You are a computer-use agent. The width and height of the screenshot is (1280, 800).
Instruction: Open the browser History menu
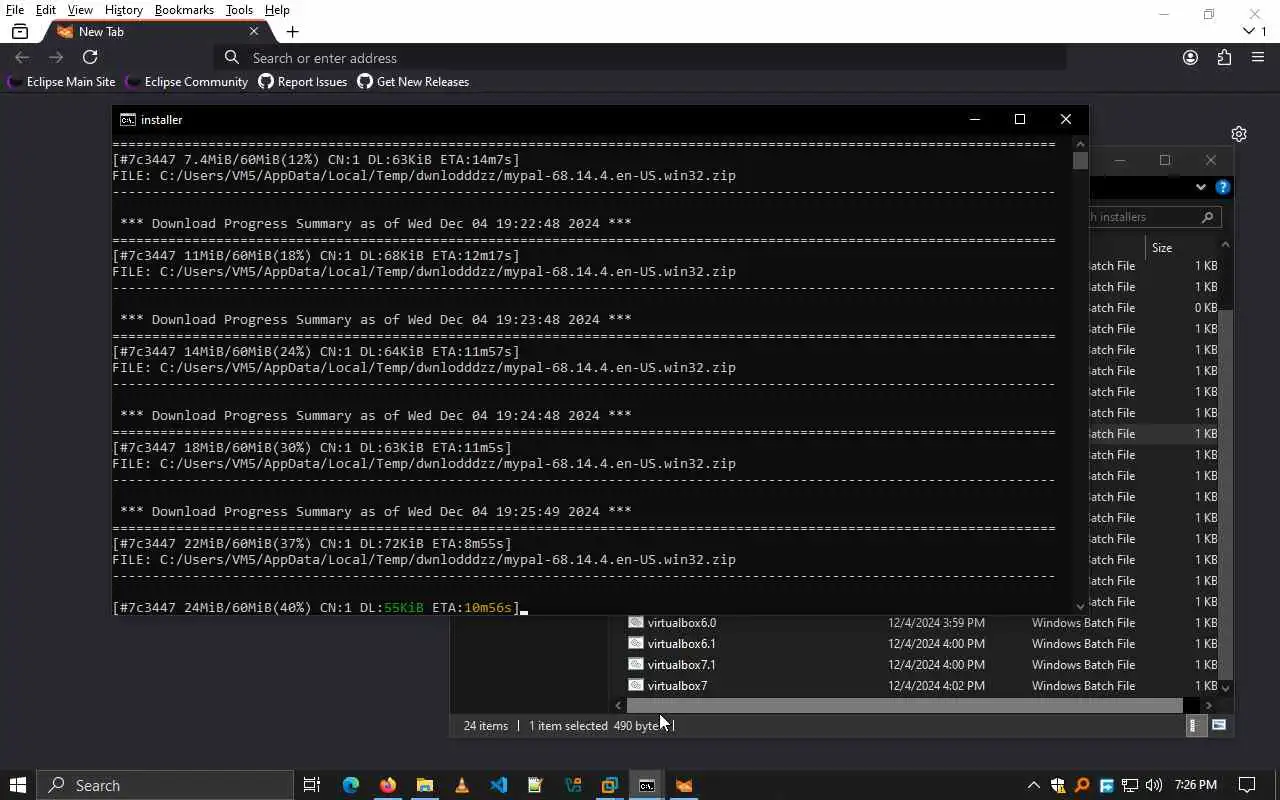[x=124, y=10]
